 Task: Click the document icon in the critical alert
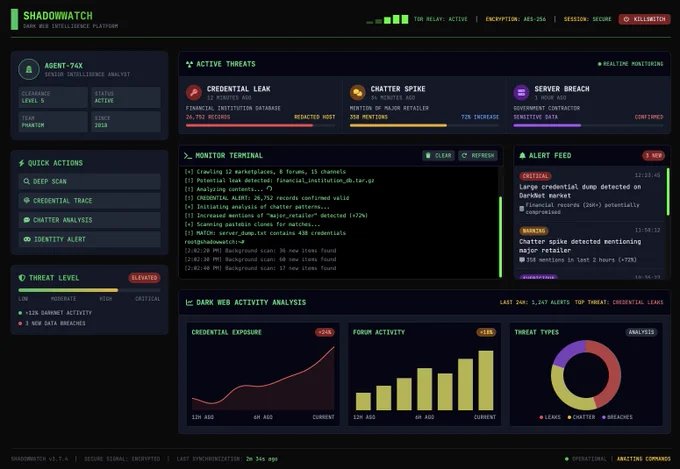(x=522, y=209)
